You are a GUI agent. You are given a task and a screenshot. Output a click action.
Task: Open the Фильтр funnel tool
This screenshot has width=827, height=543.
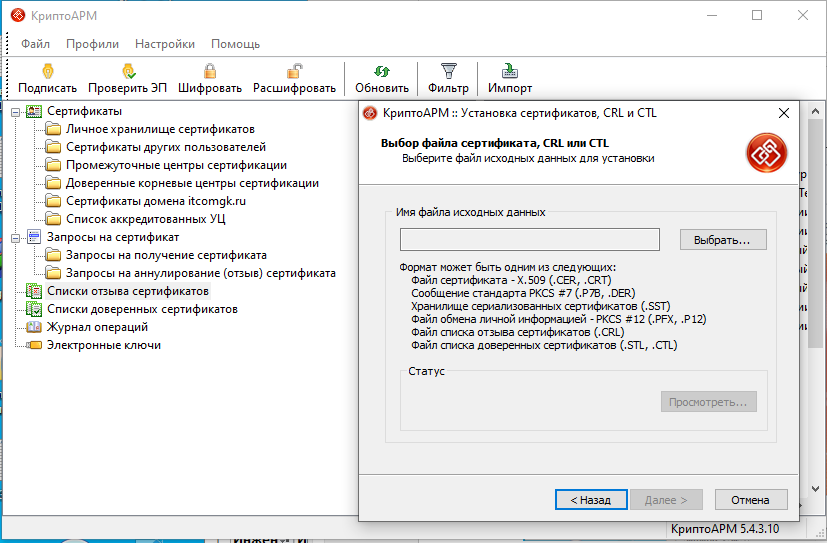(x=448, y=71)
